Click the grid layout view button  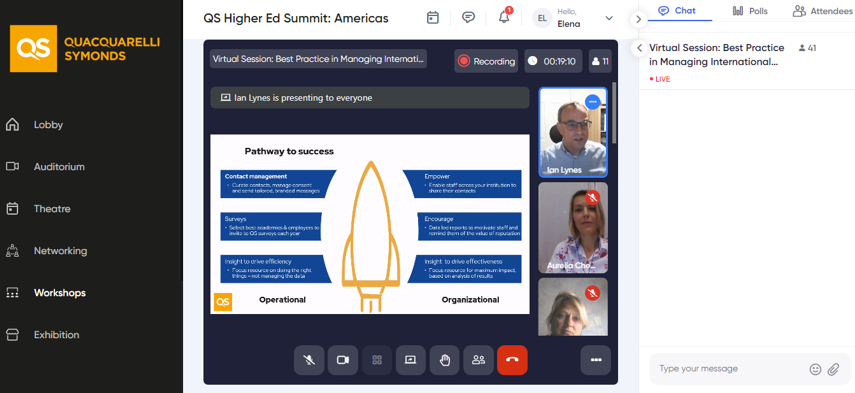coord(377,360)
